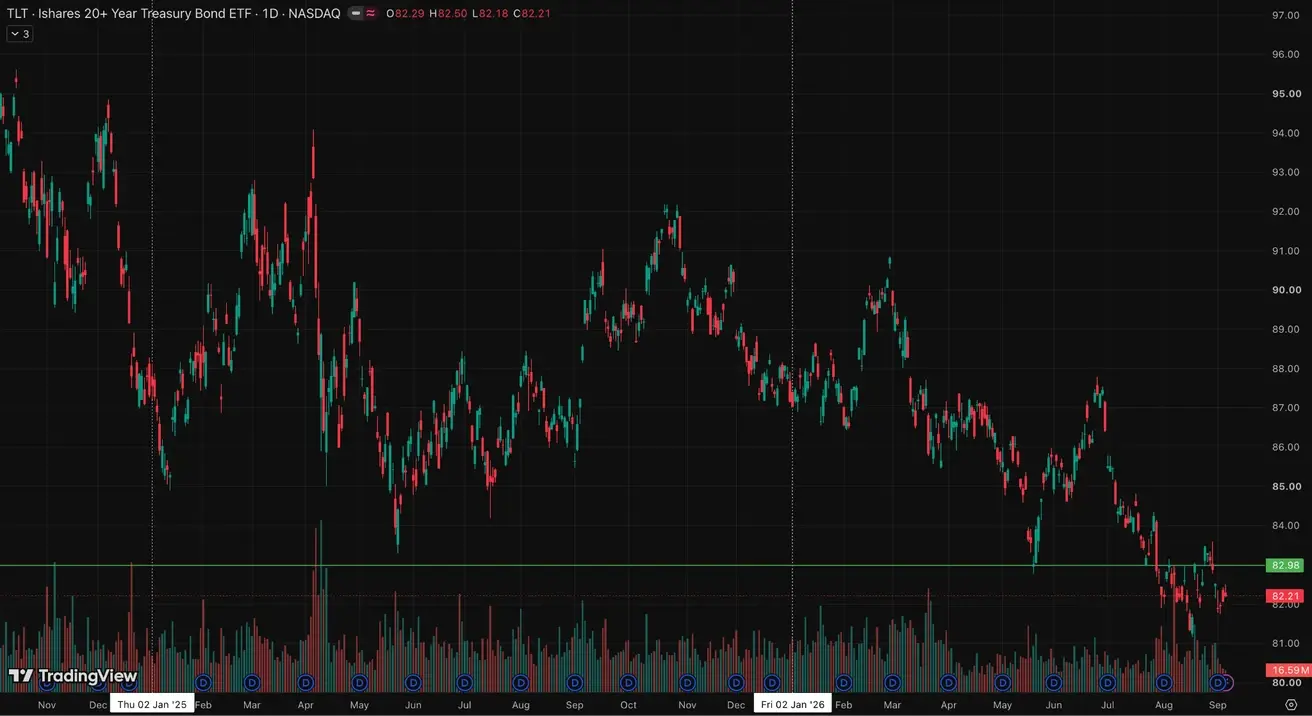This screenshot has width=1312, height=716.
Task: Click the 92.00 price axis label
Action: 1285,212
